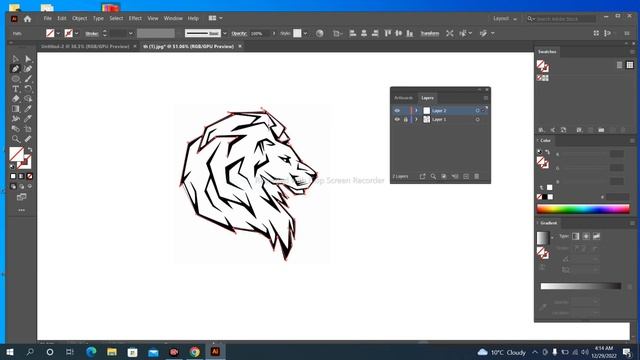
Task: Switch to Untitled-2 document tab
Action: [85, 47]
